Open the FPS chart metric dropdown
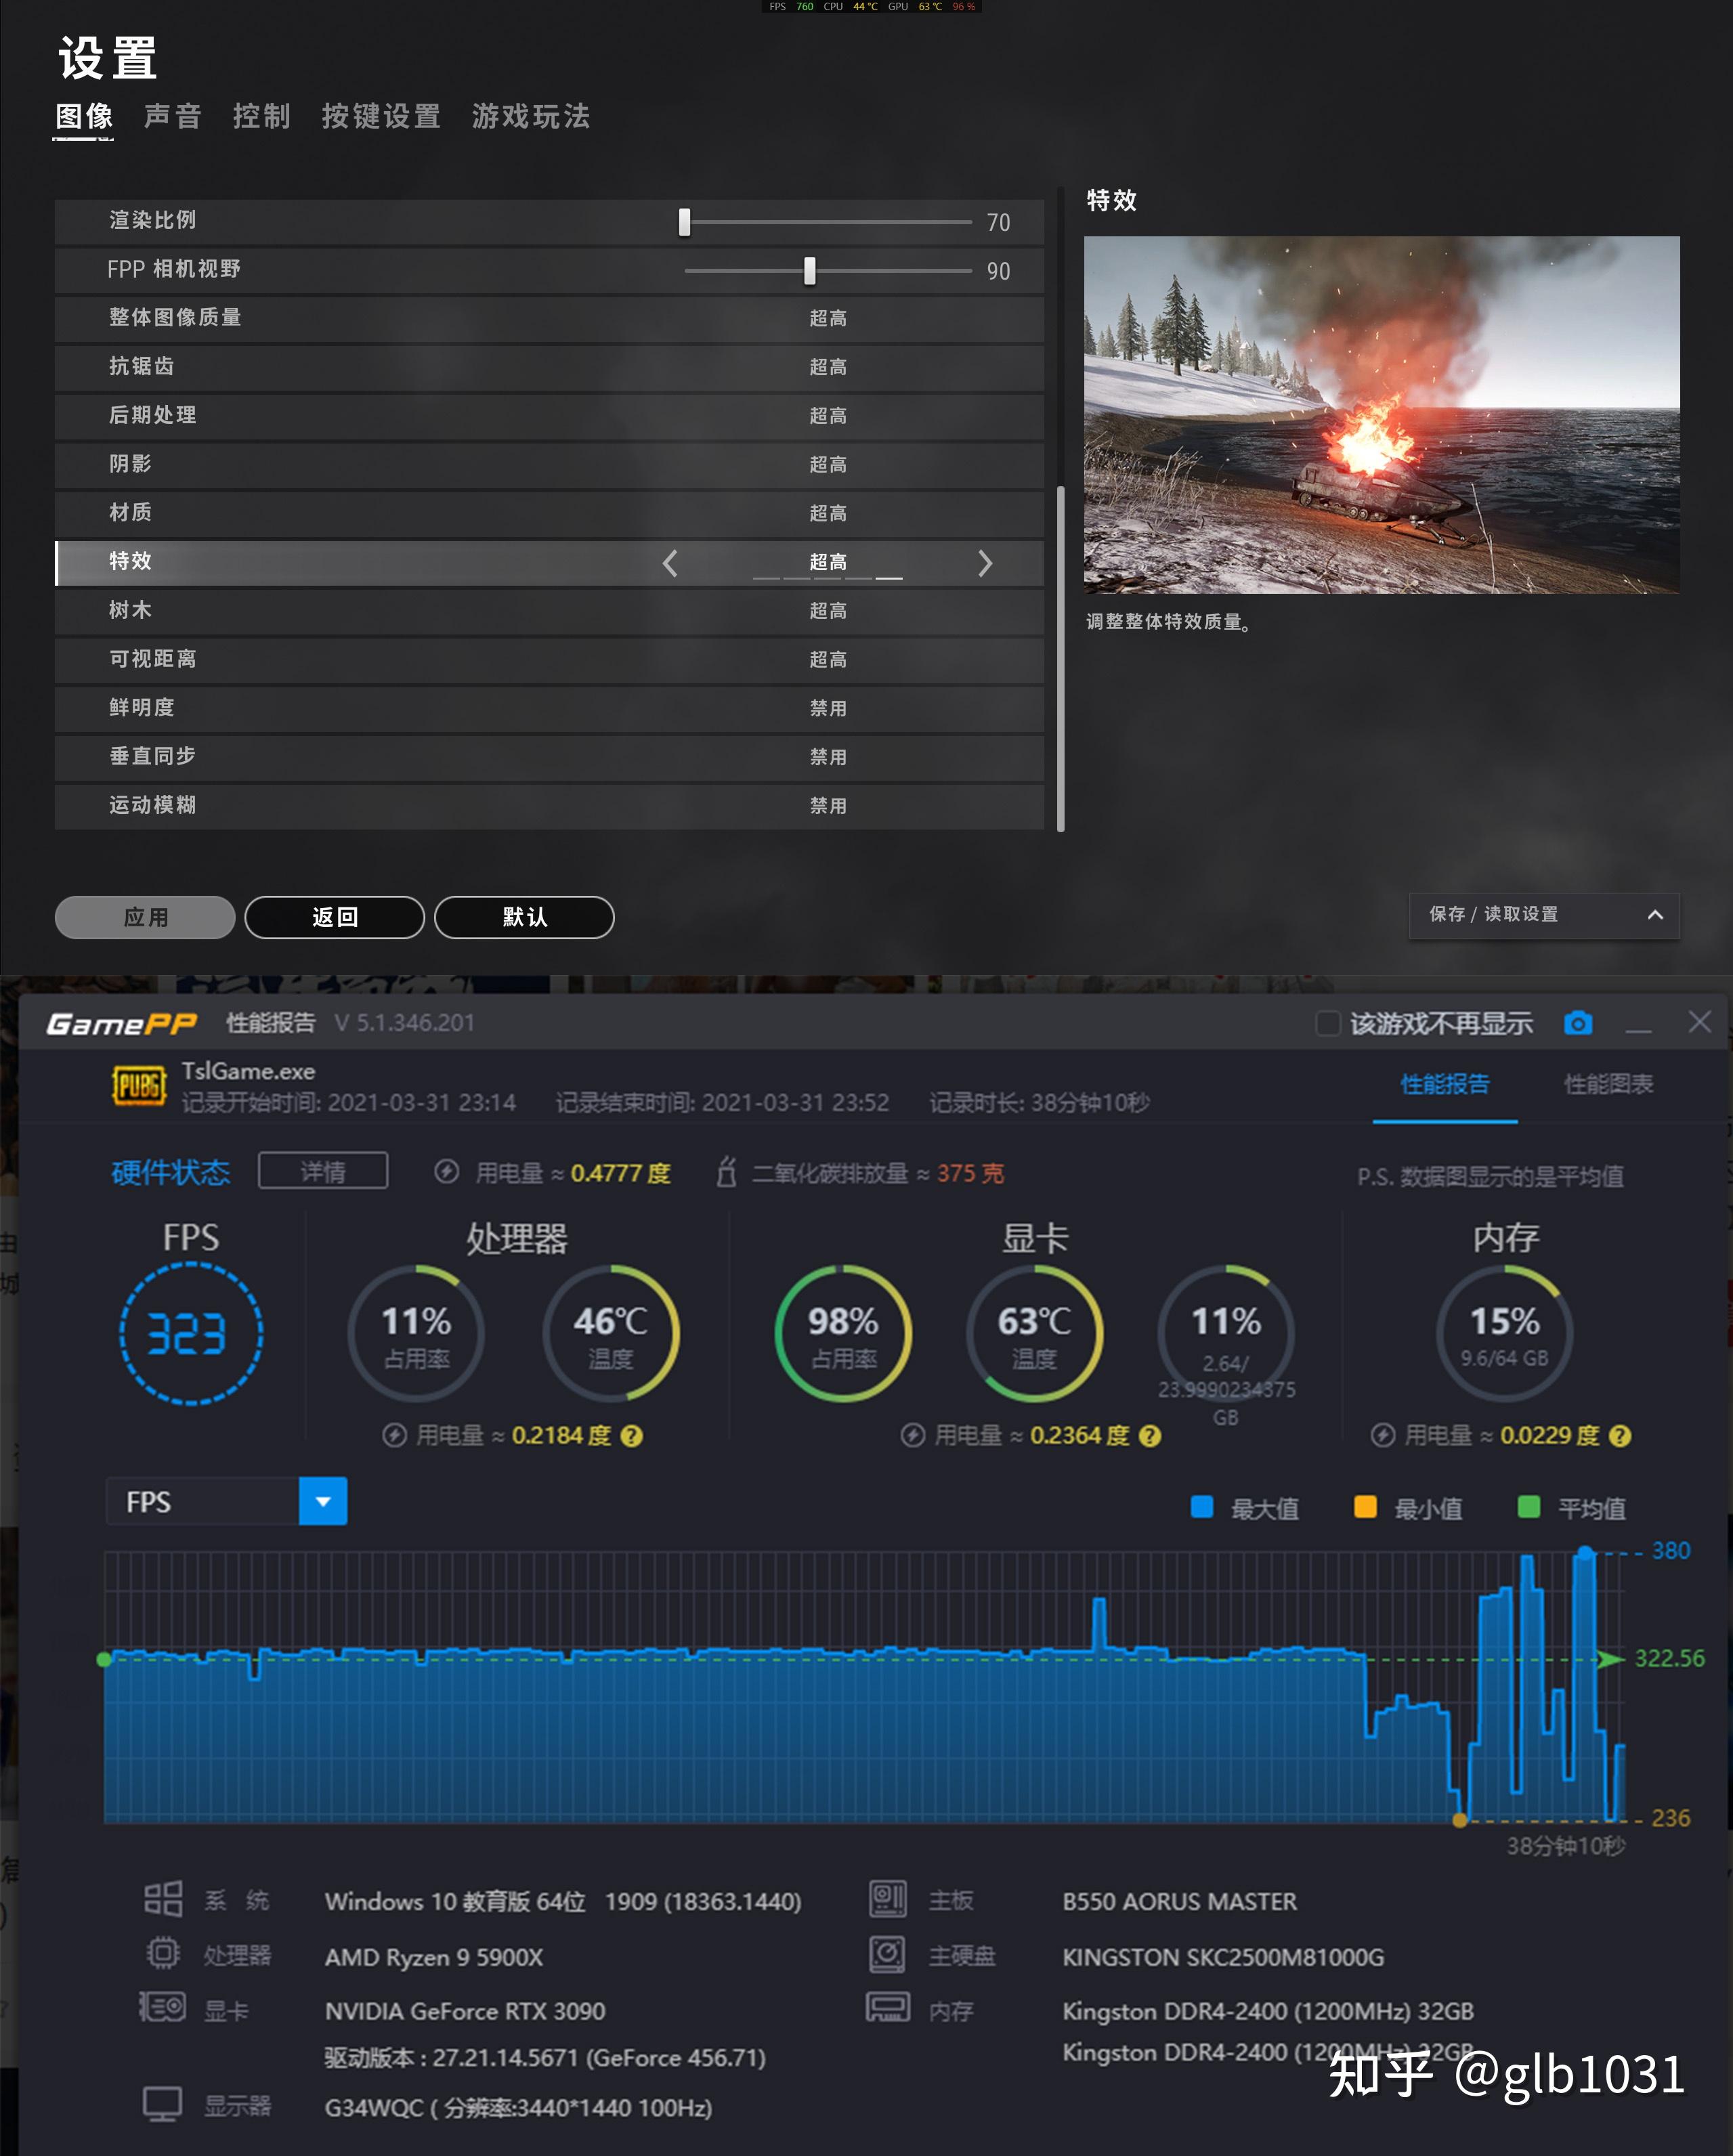Screen dimensions: 1733x2156 pyautogui.click(x=323, y=1501)
